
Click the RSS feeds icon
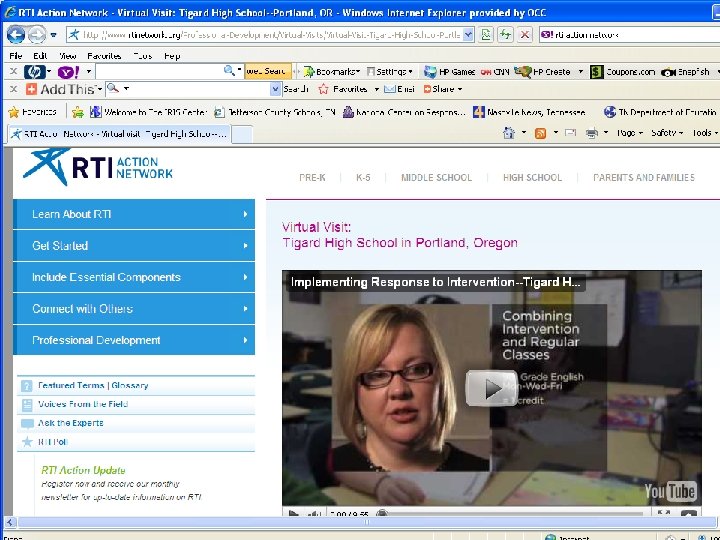coord(540,133)
